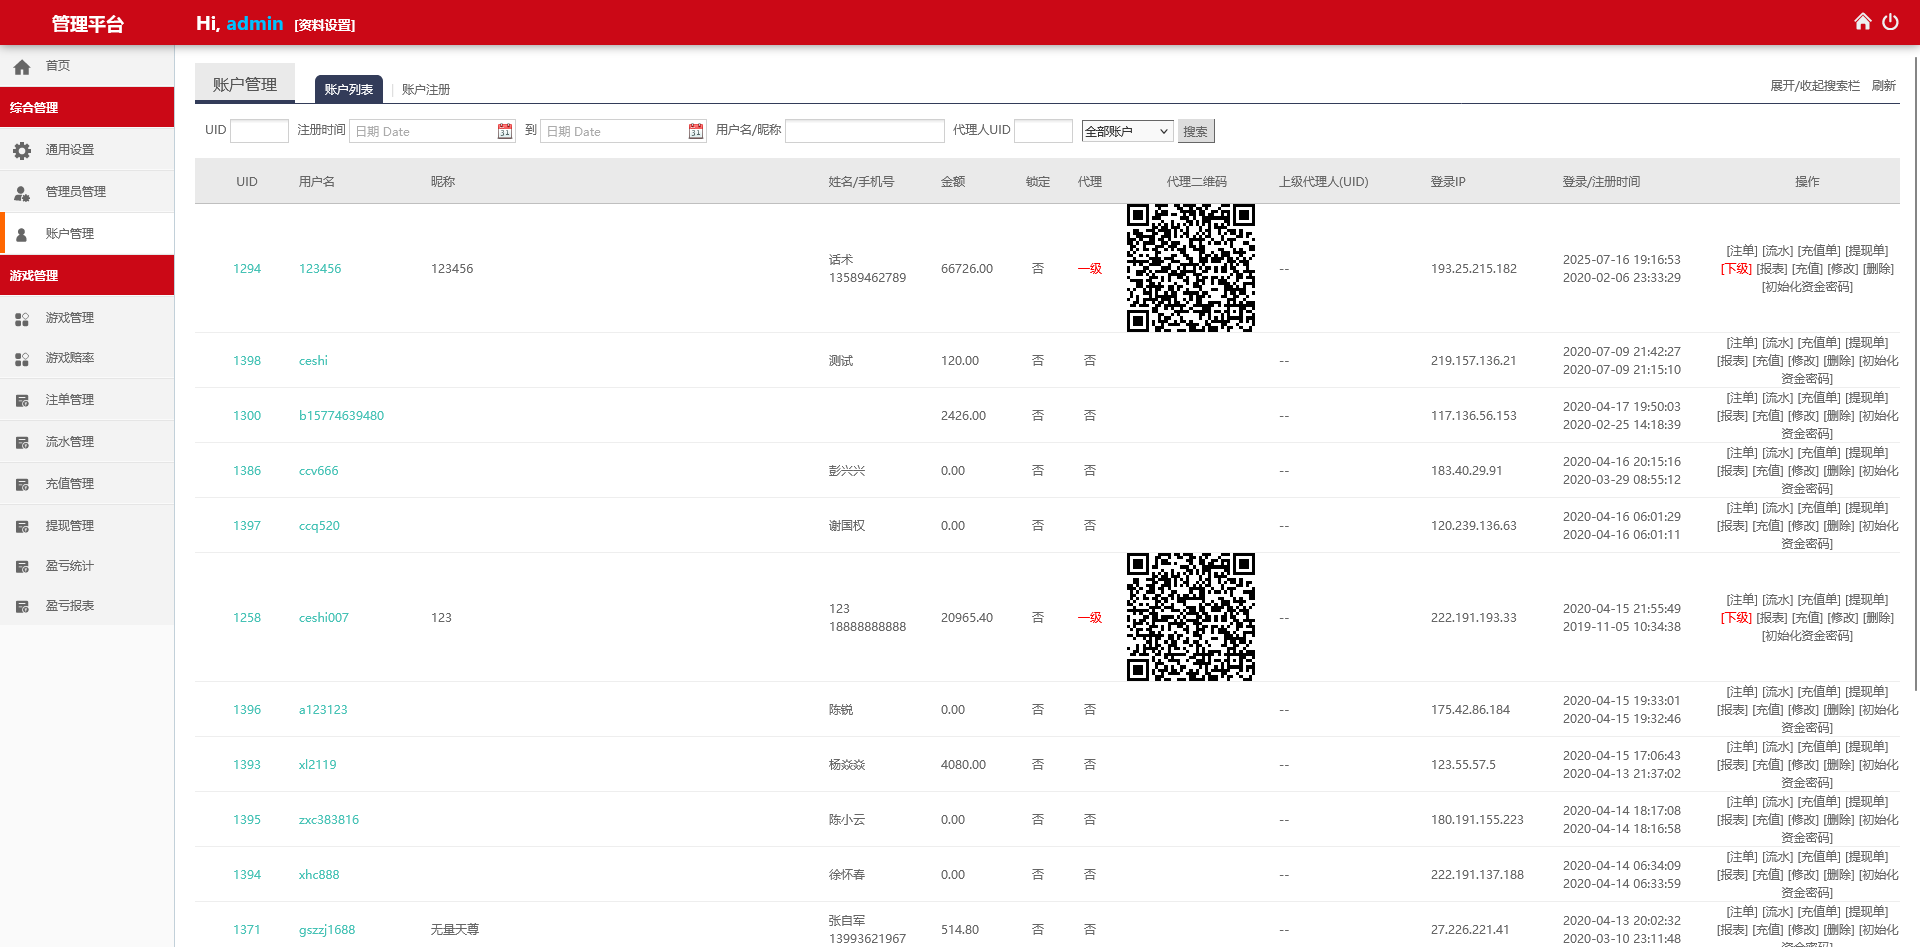
Task: Click the 管理员管理 sidebar icon
Action: 22,191
